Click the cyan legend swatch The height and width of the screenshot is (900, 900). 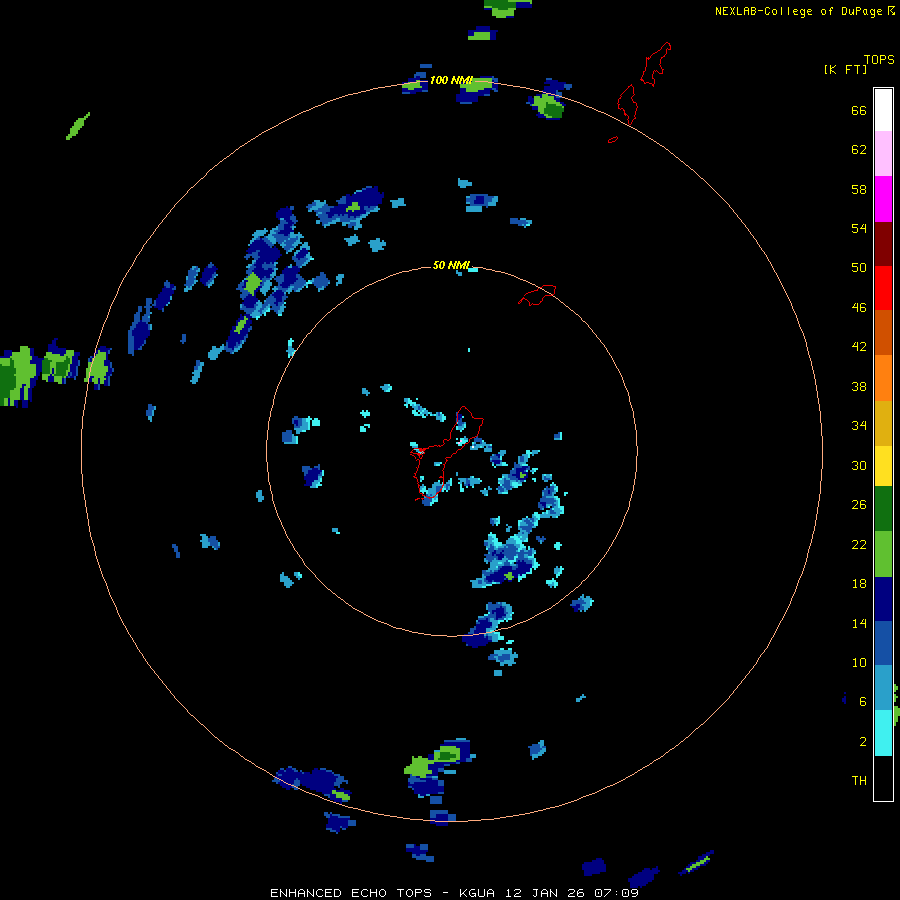coord(883,733)
